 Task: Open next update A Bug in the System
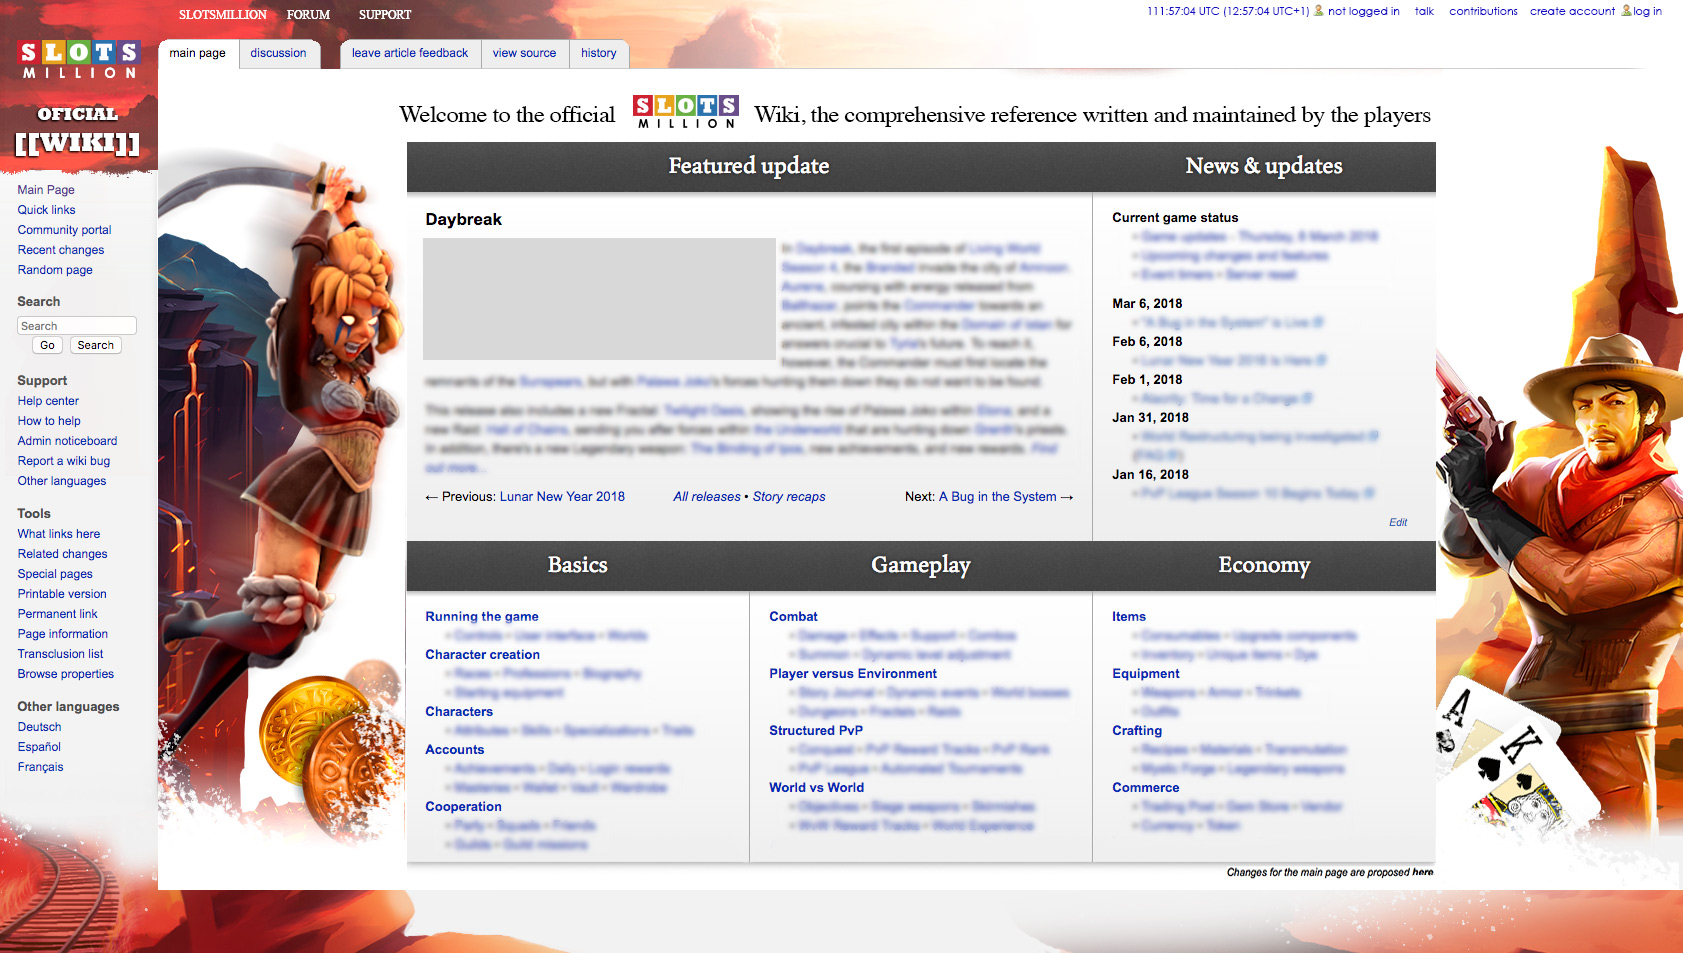(x=997, y=497)
